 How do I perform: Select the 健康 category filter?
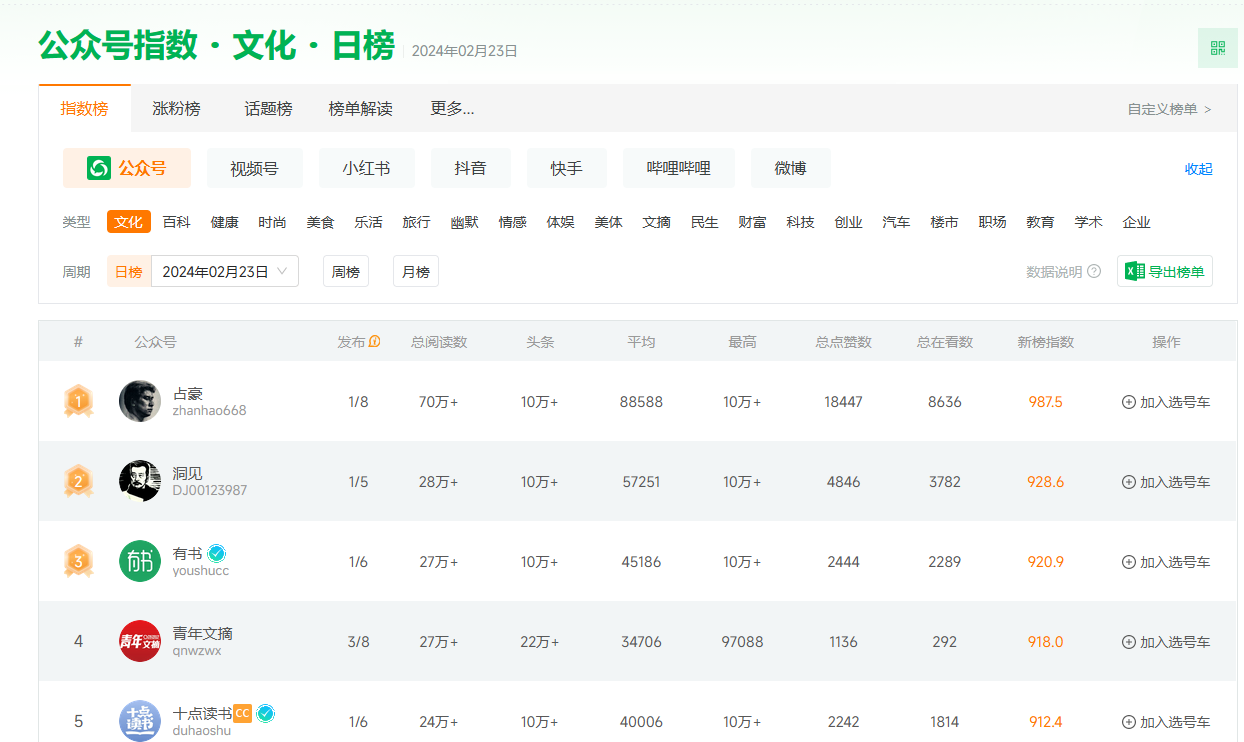pos(225,222)
